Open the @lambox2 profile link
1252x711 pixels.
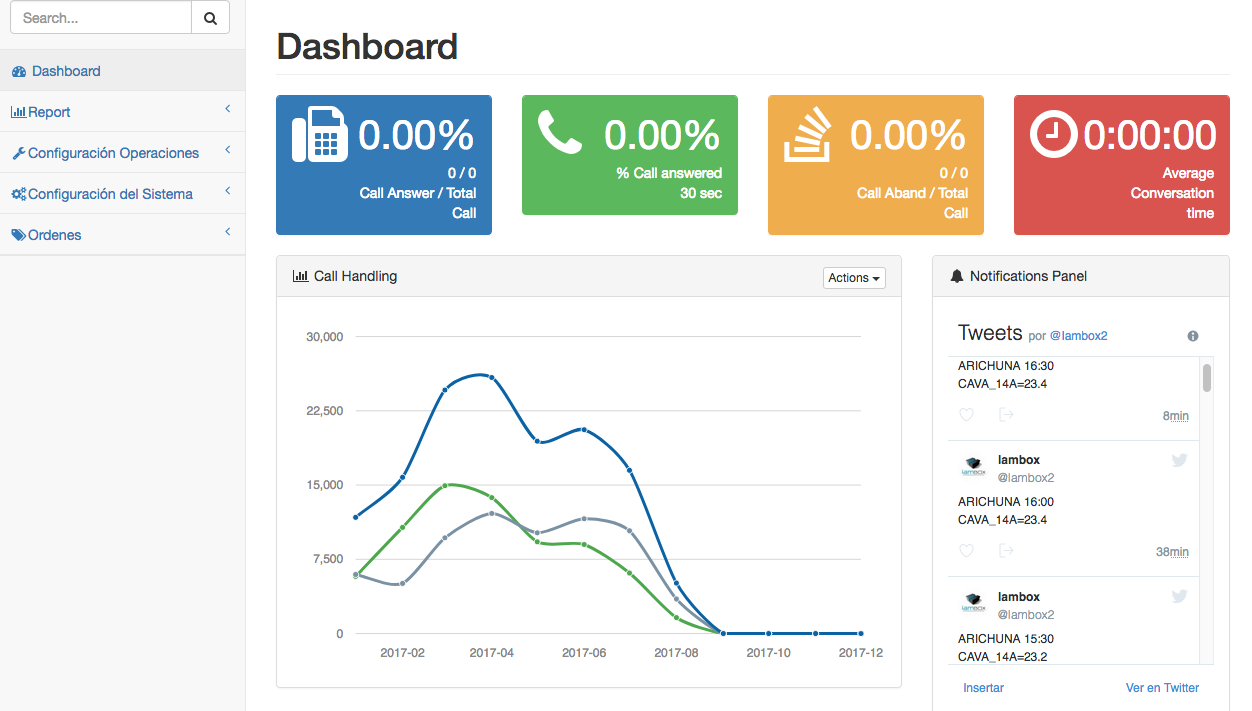(x=1078, y=336)
